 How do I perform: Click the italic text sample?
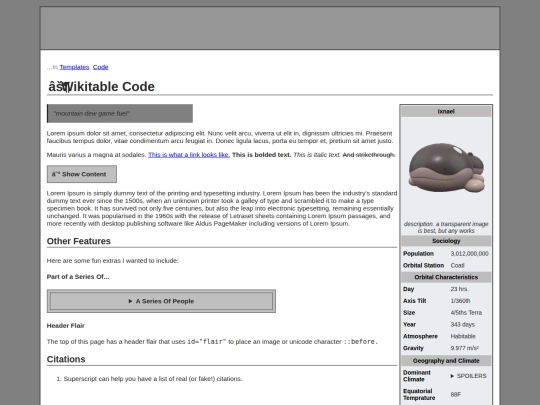[x=317, y=155]
